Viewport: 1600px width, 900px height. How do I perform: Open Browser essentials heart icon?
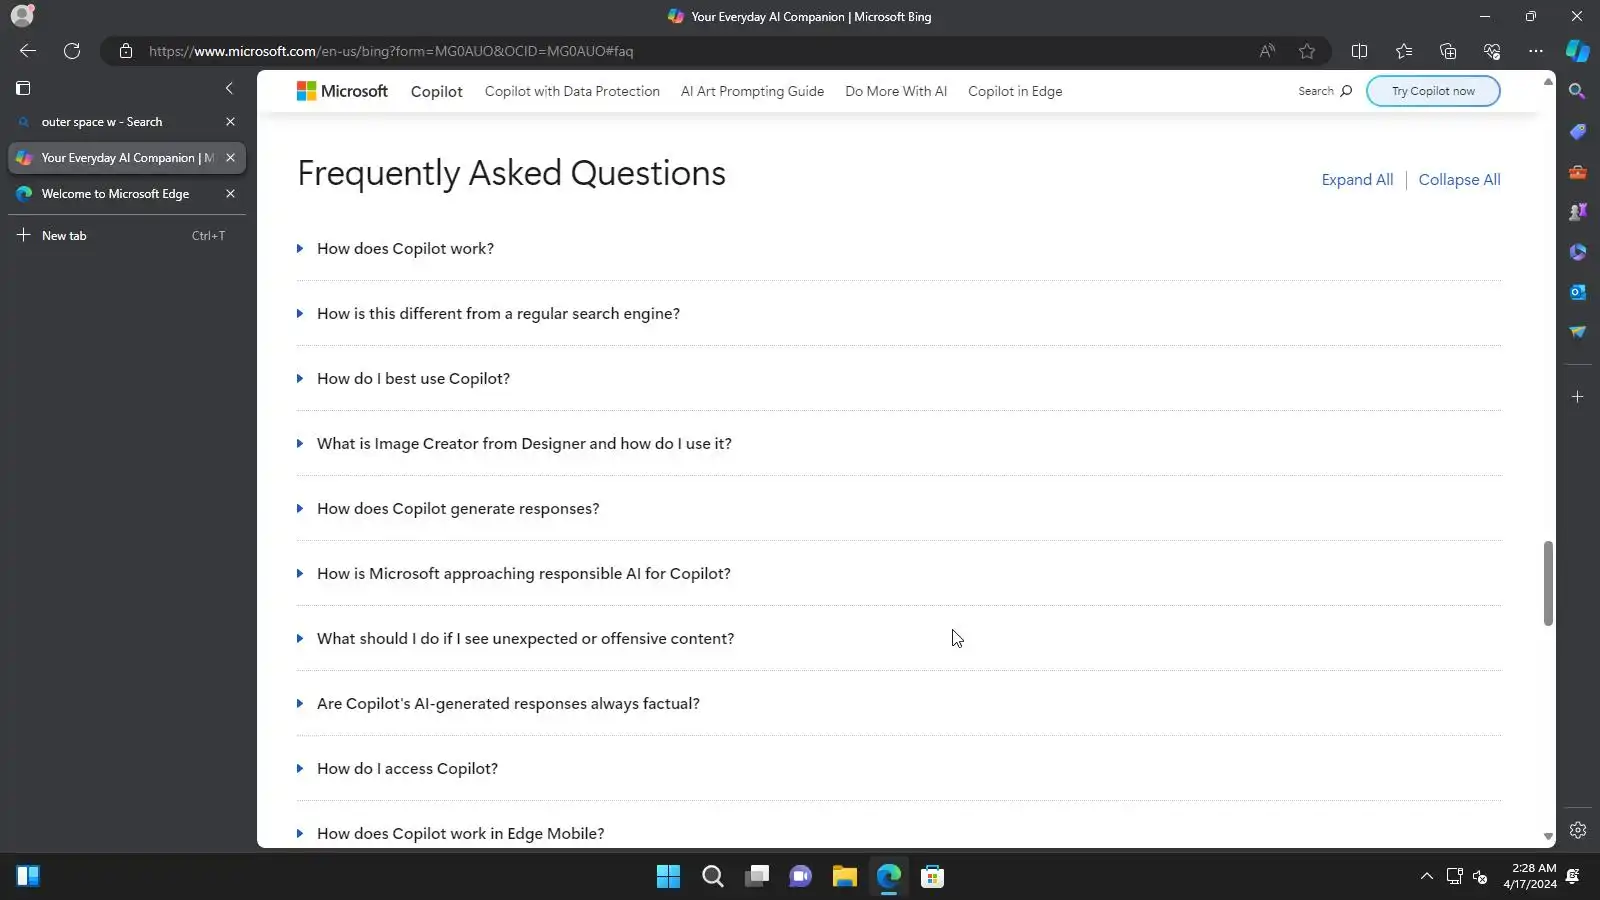[x=1492, y=51]
